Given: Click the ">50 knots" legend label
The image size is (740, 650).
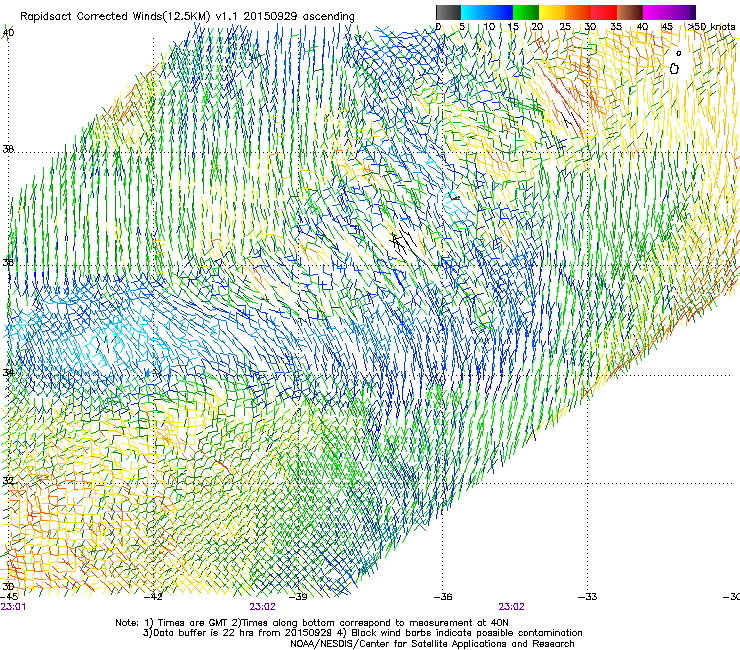Looking at the screenshot, I should [x=711, y=26].
